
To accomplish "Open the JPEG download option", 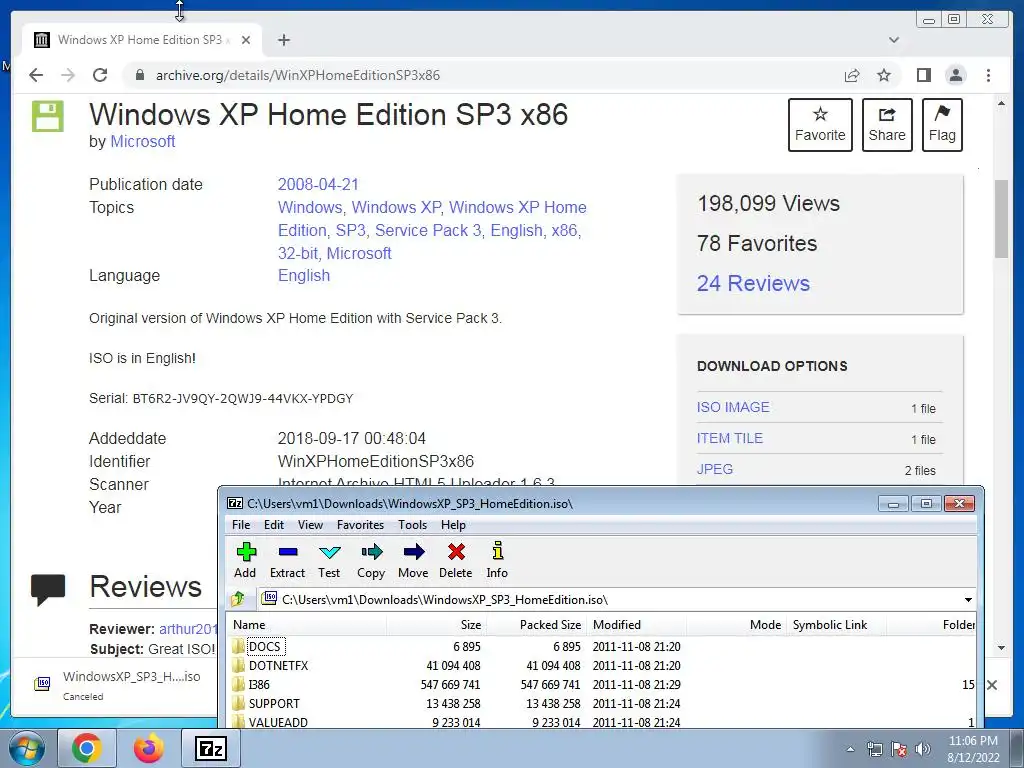I will coord(714,469).
